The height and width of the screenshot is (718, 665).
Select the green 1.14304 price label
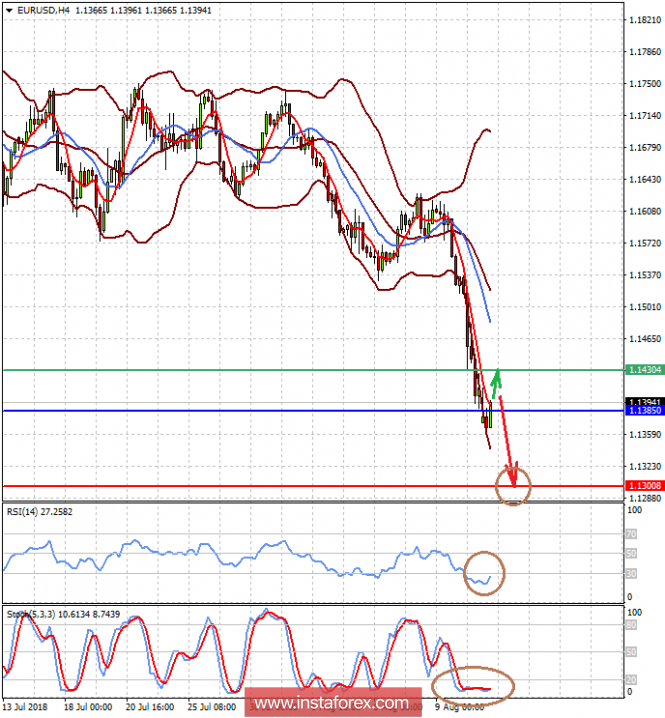point(645,370)
